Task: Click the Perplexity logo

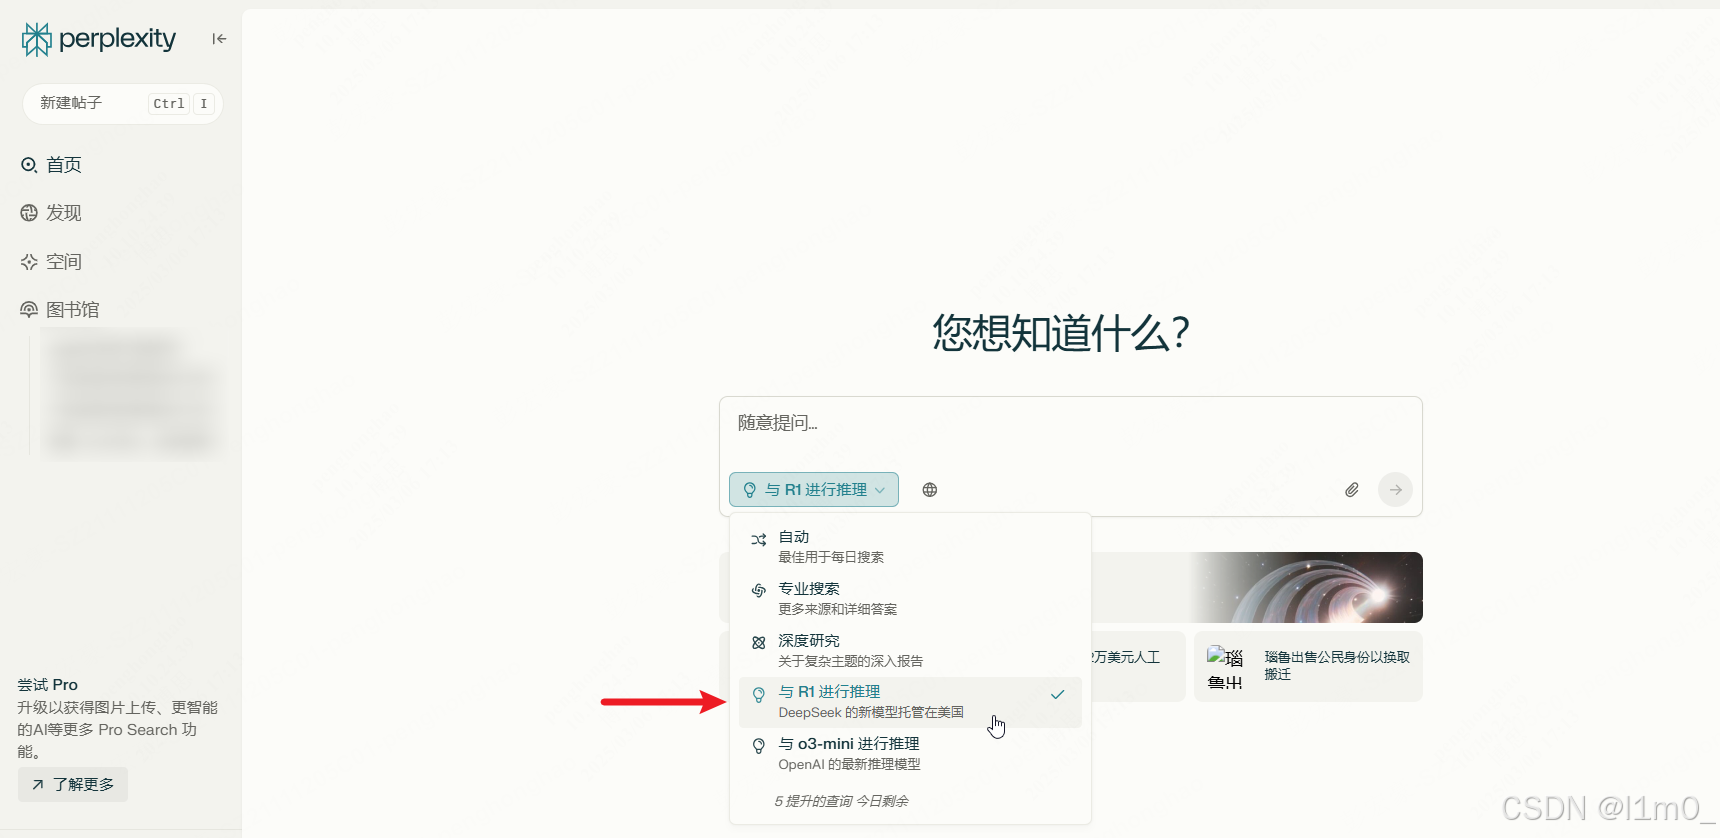Action: tap(98, 39)
